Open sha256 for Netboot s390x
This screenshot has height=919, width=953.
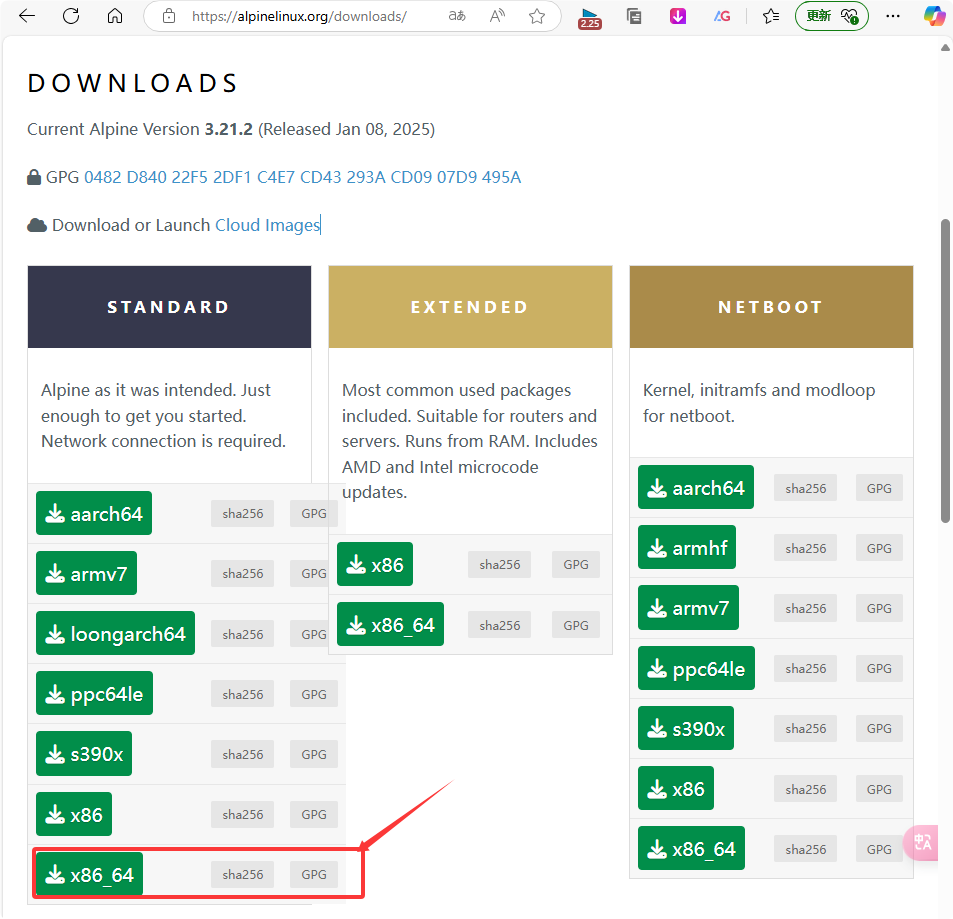point(805,729)
